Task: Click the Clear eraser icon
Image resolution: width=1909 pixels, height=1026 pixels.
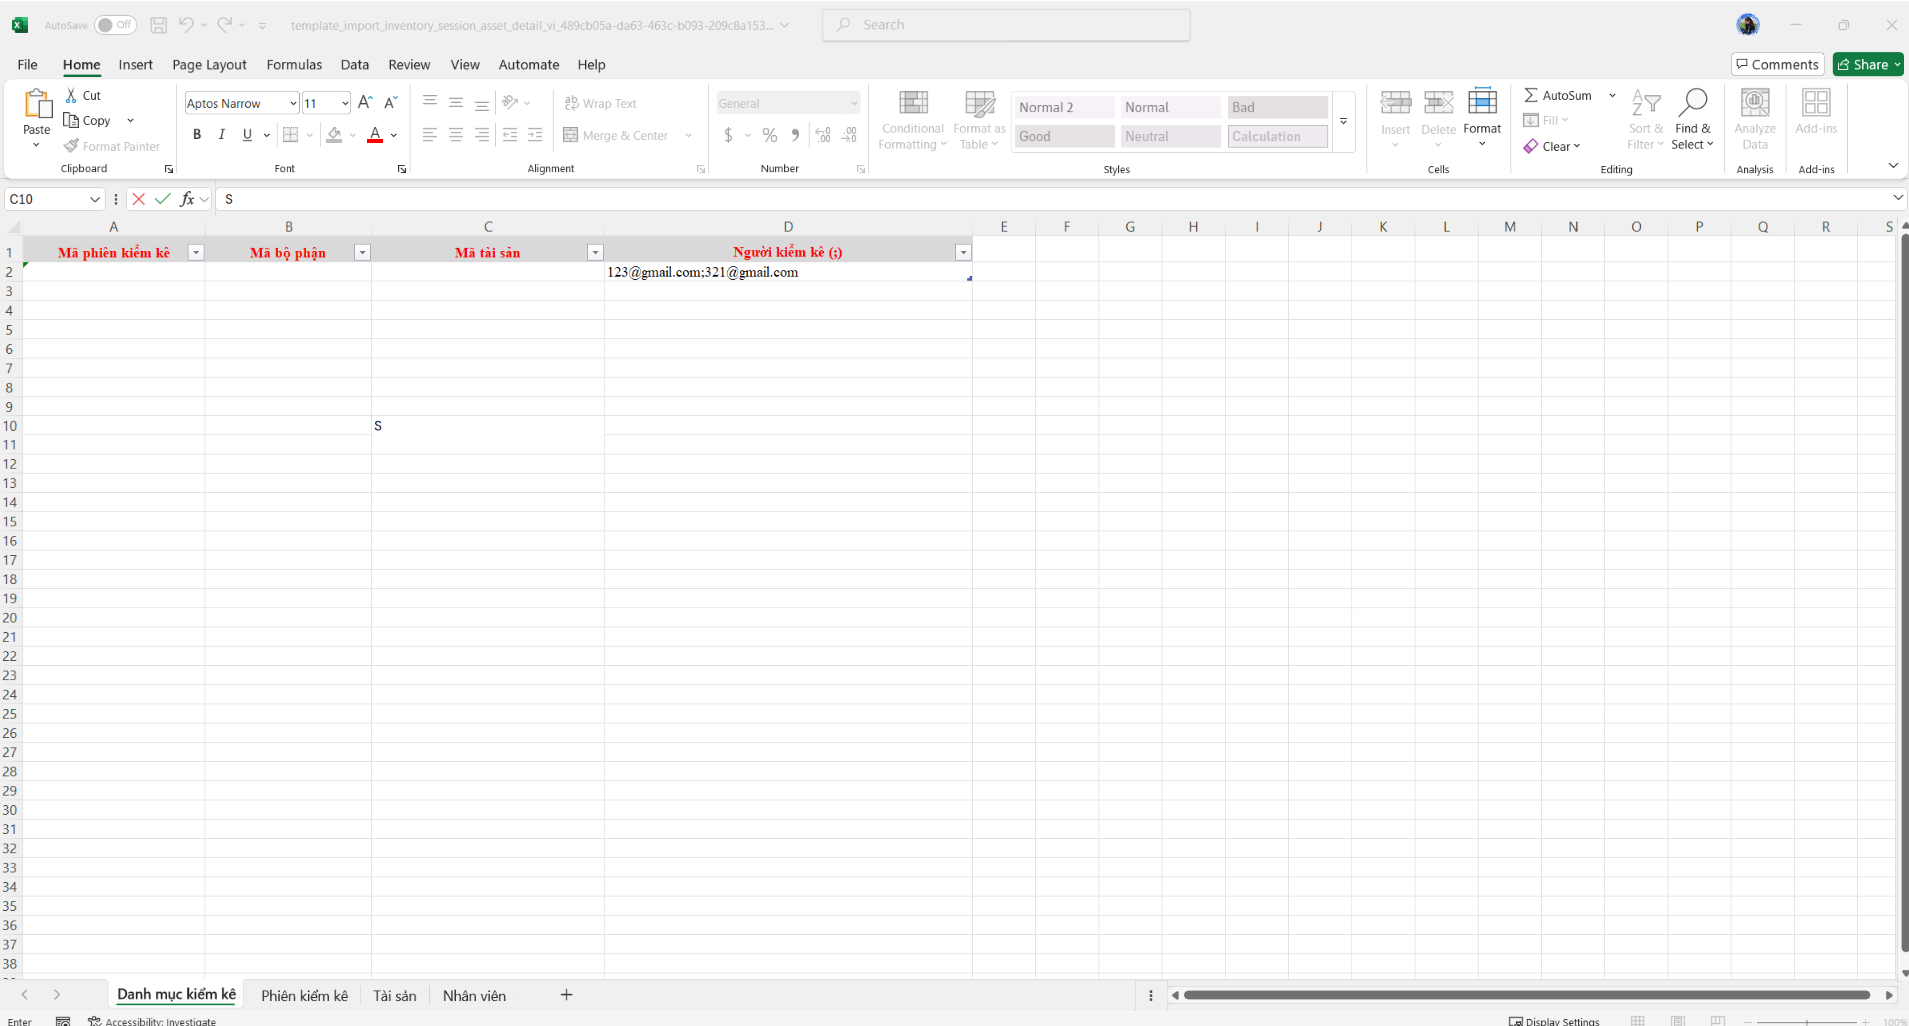Action: tap(1531, 146)
